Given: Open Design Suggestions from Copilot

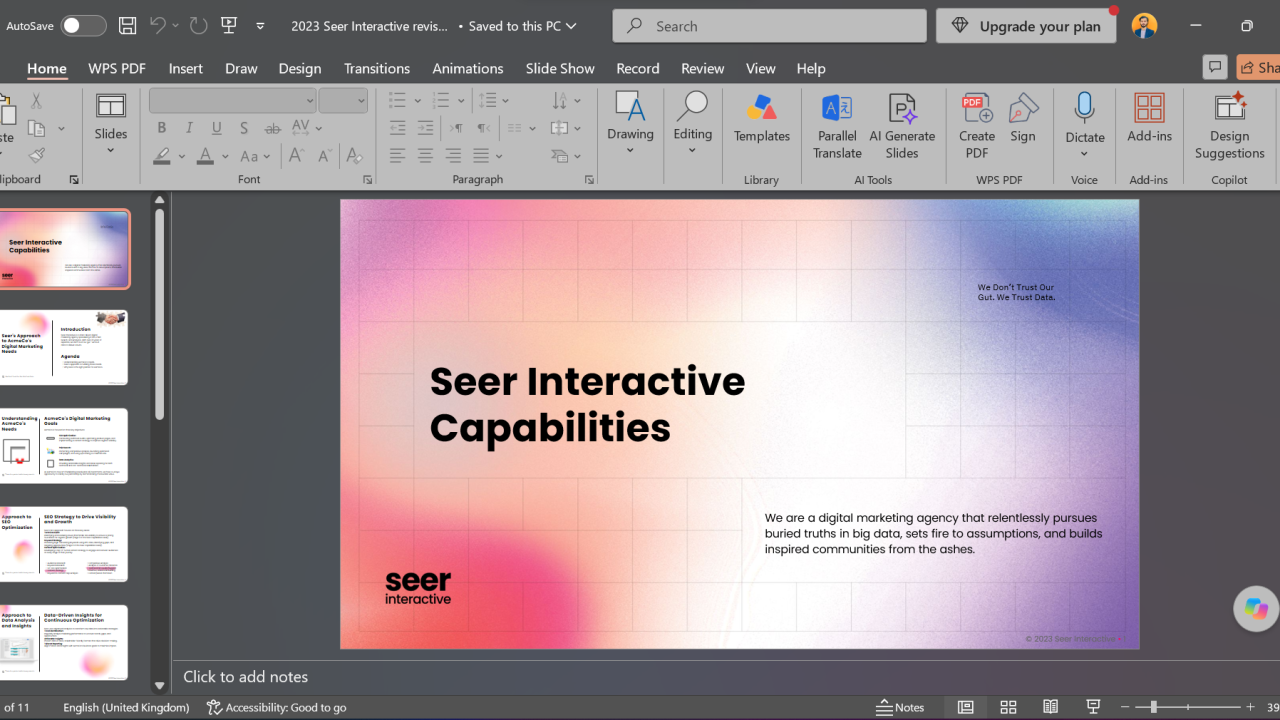Looking at the screenshot, I should click(x=1229, y=126).
